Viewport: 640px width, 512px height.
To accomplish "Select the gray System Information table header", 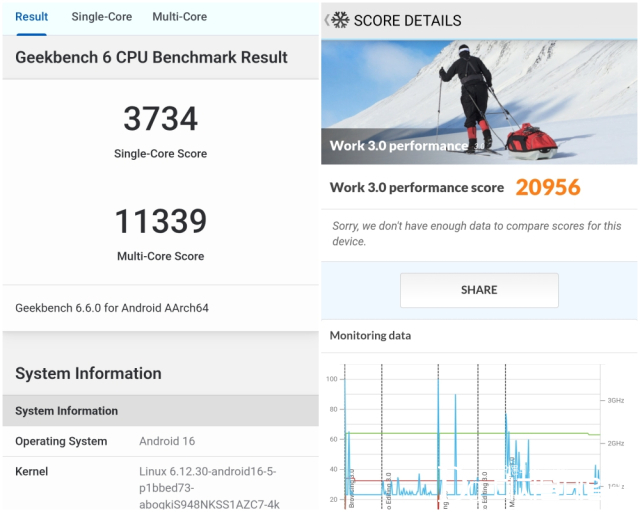I will pos(160,411).
